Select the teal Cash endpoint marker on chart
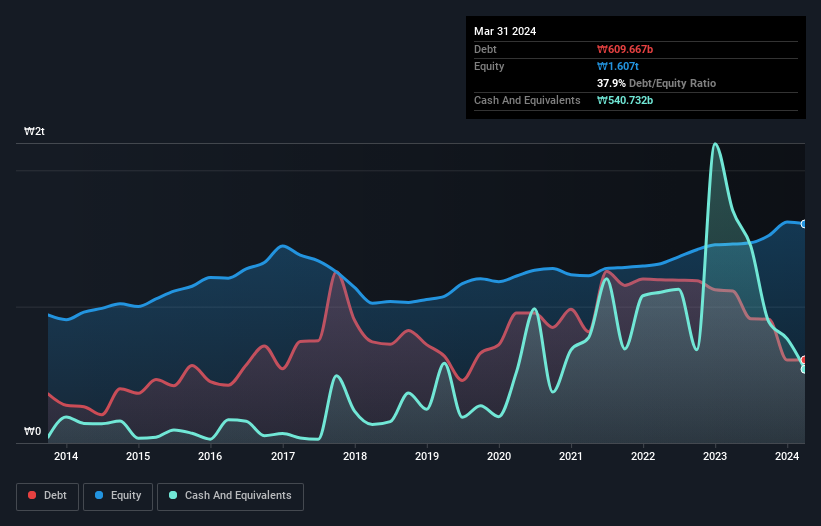 804,370
